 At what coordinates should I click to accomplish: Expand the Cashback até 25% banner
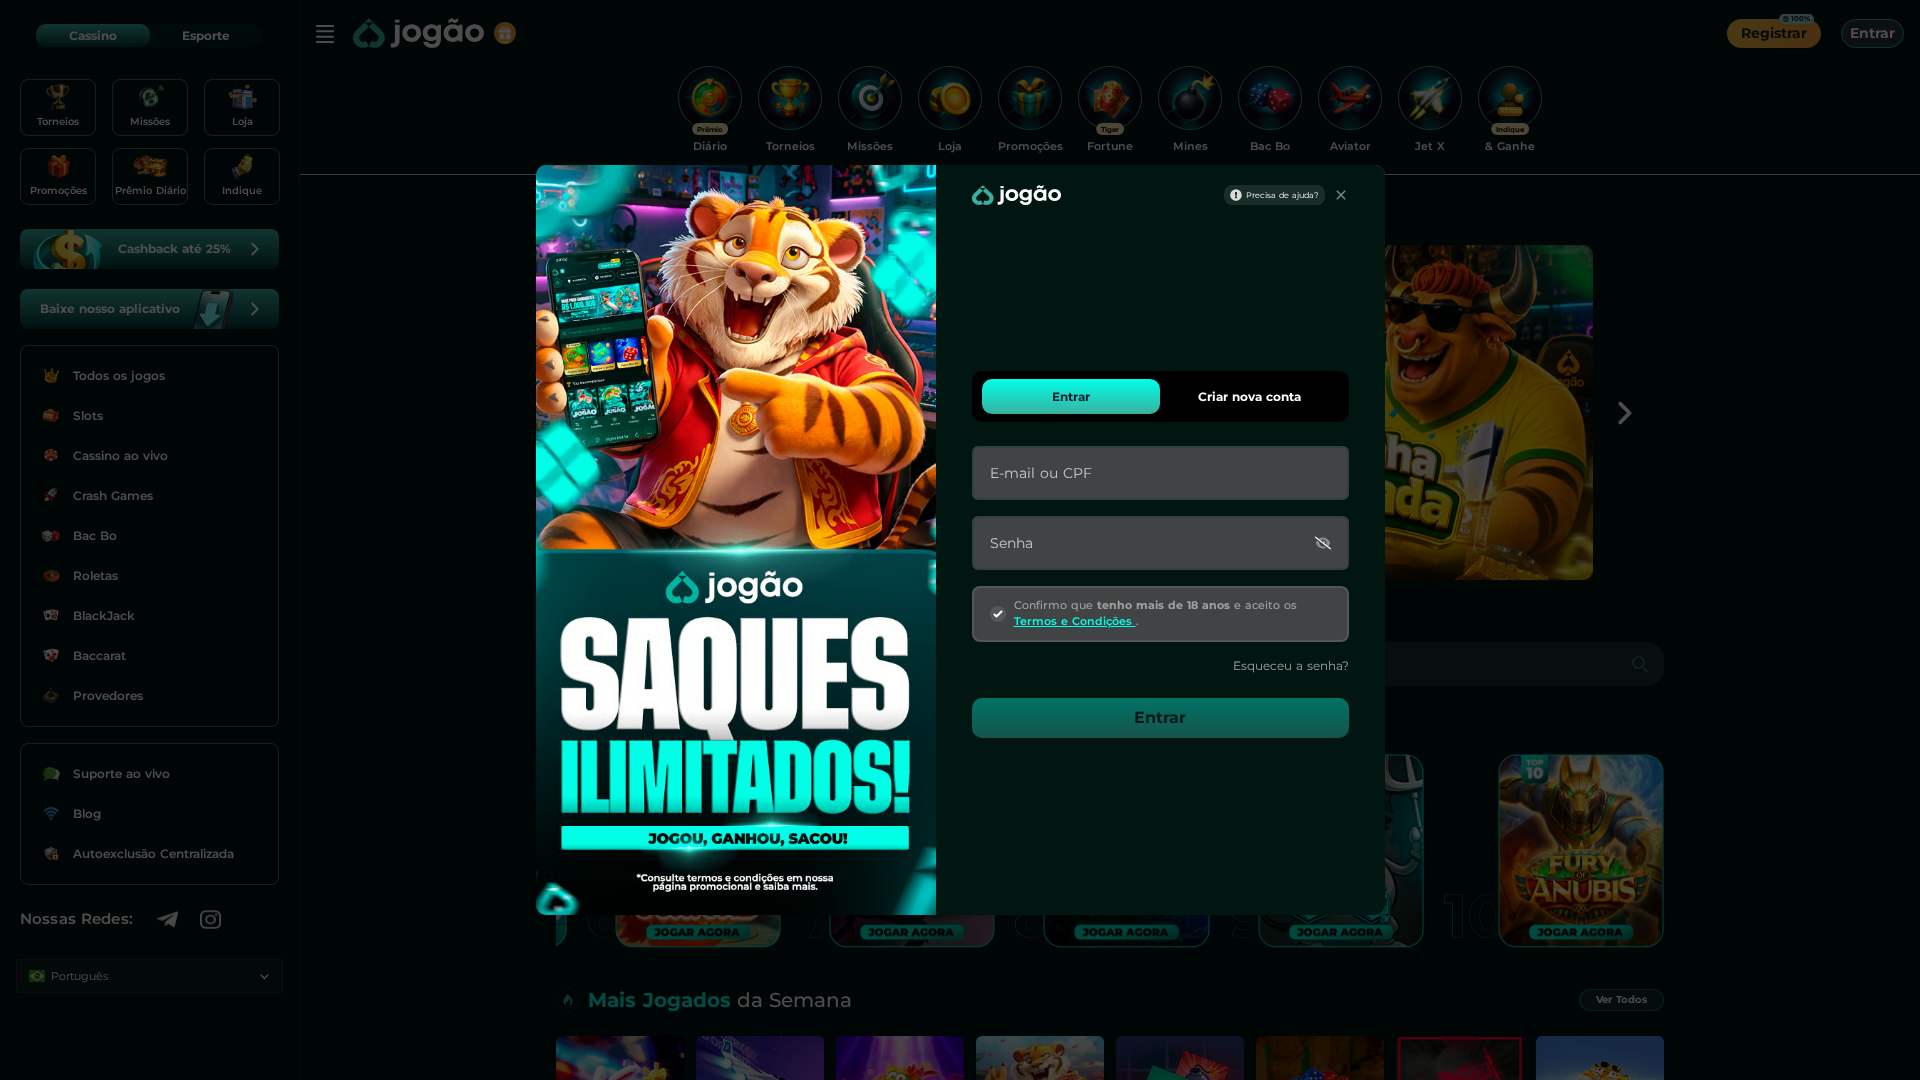click(x=150, y=249)
